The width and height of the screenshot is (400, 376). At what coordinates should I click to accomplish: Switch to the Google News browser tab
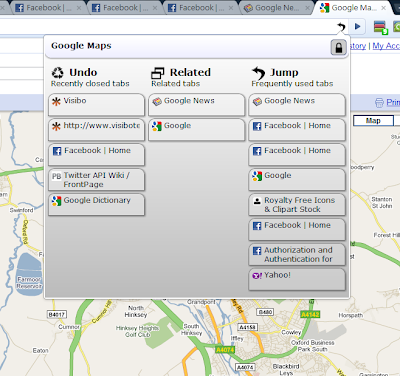tap(277, 8)
